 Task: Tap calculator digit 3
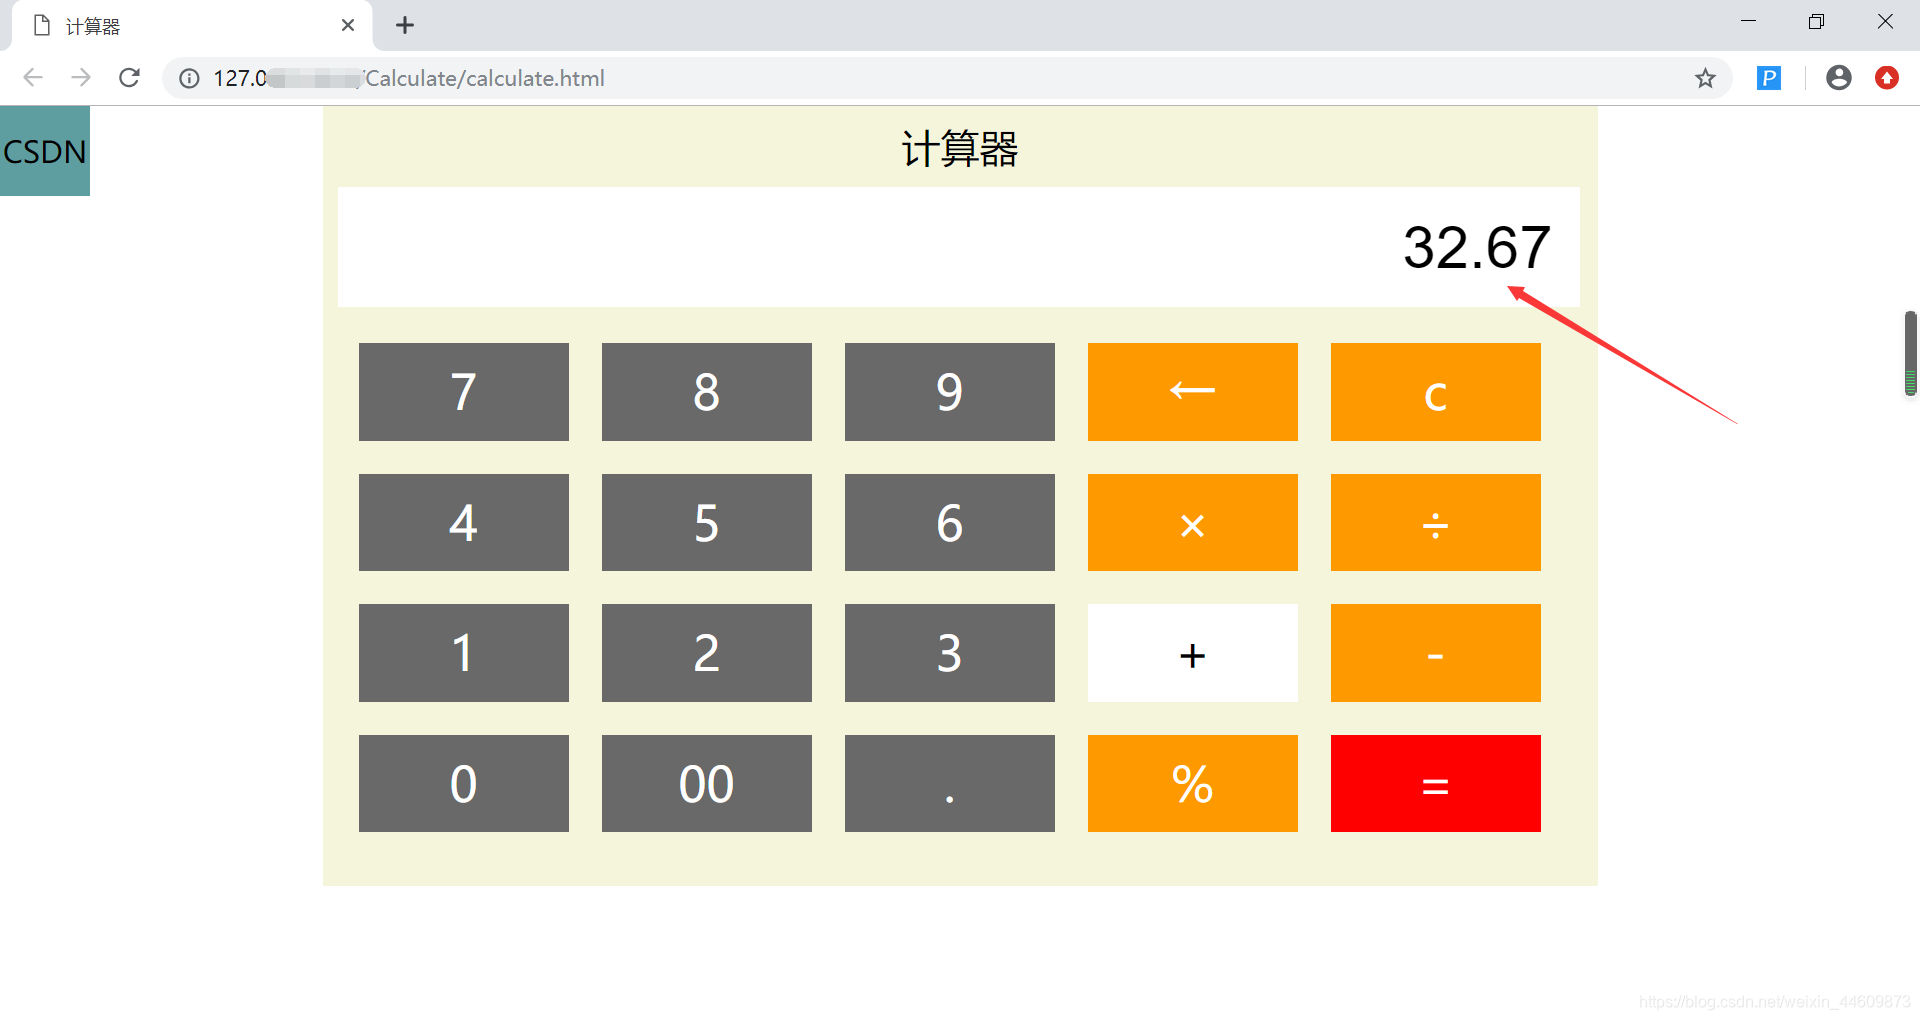[950, 653]
